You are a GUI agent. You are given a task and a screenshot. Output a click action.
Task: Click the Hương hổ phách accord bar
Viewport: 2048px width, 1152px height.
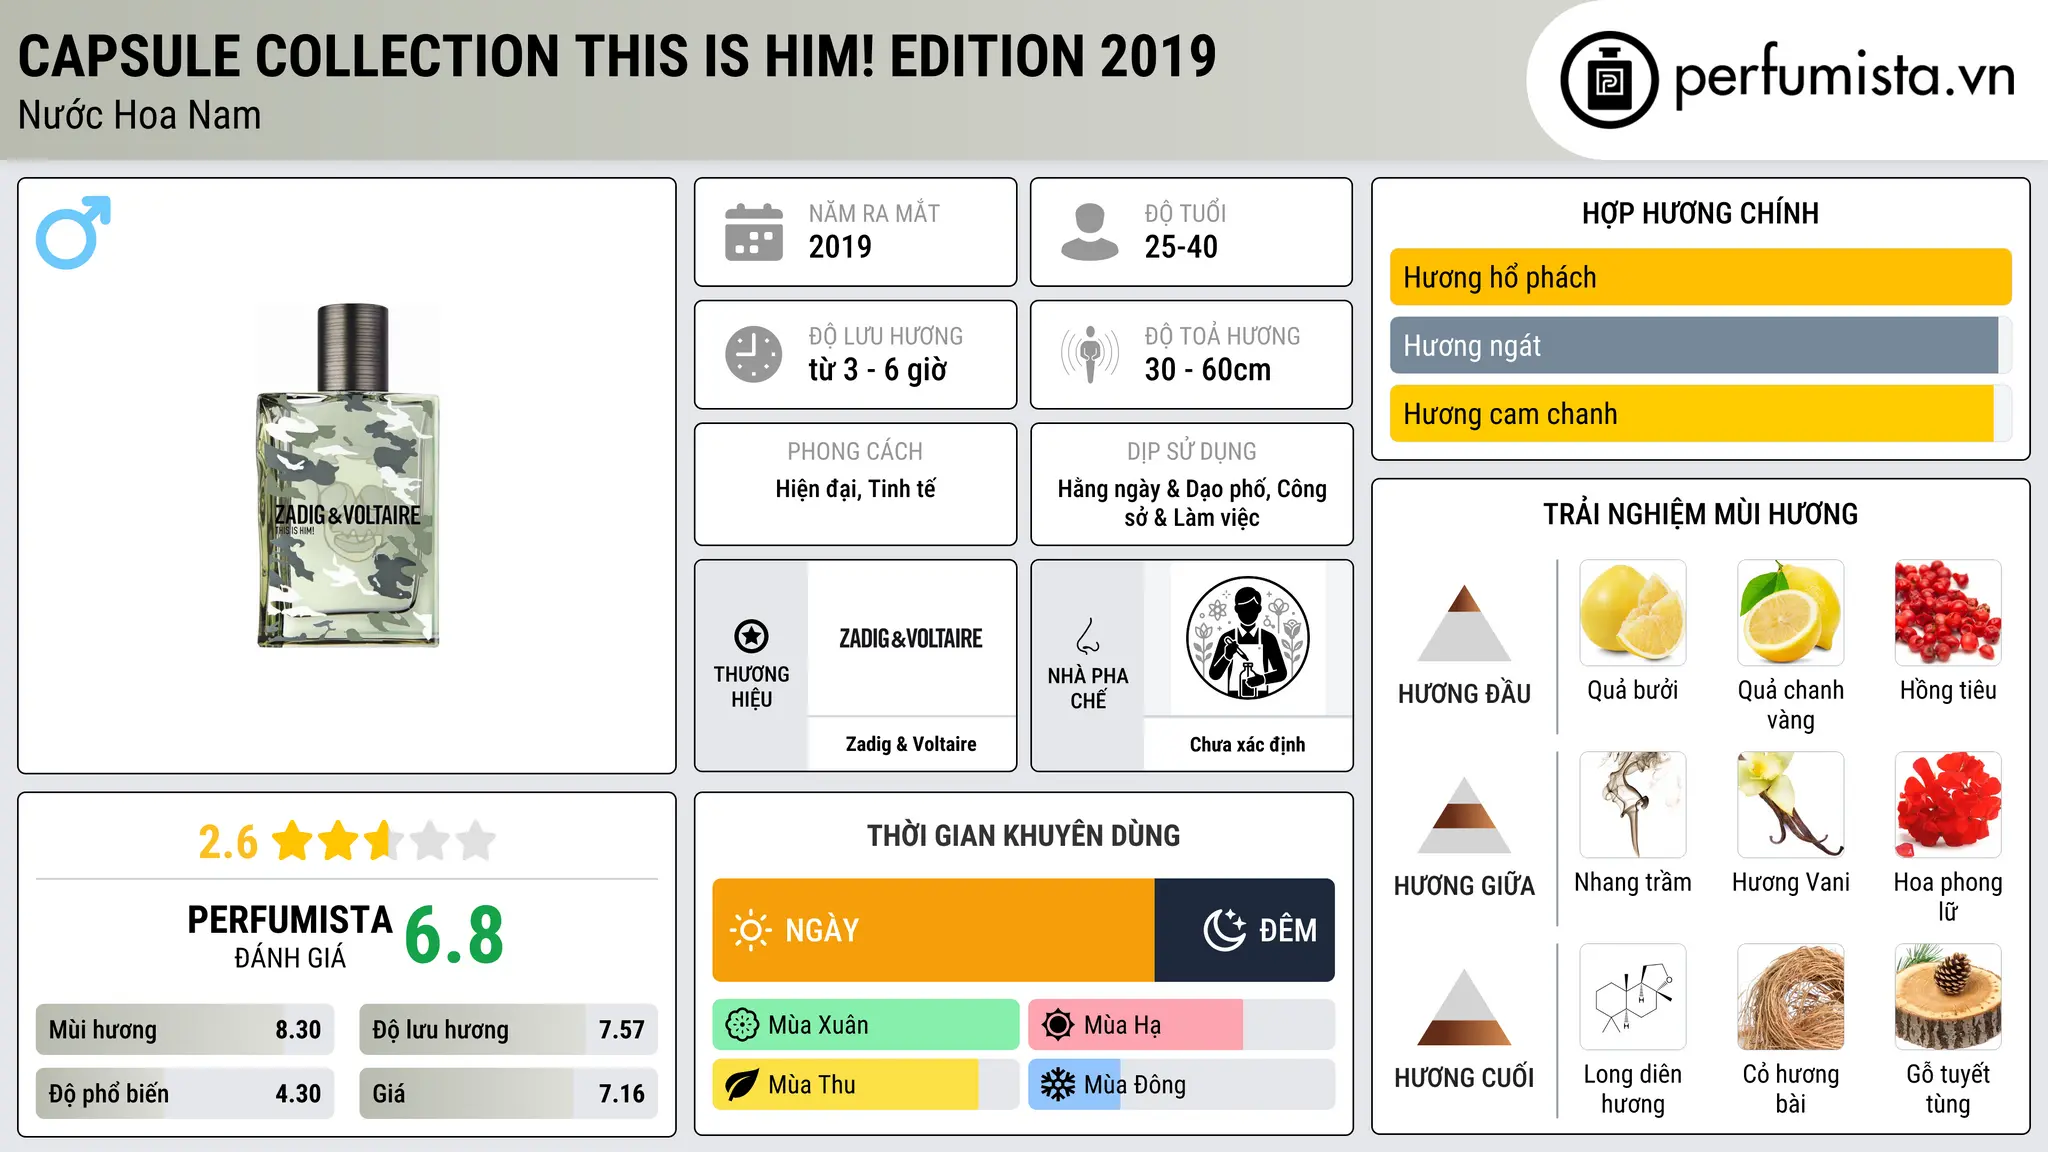[x=1700, y=277]
